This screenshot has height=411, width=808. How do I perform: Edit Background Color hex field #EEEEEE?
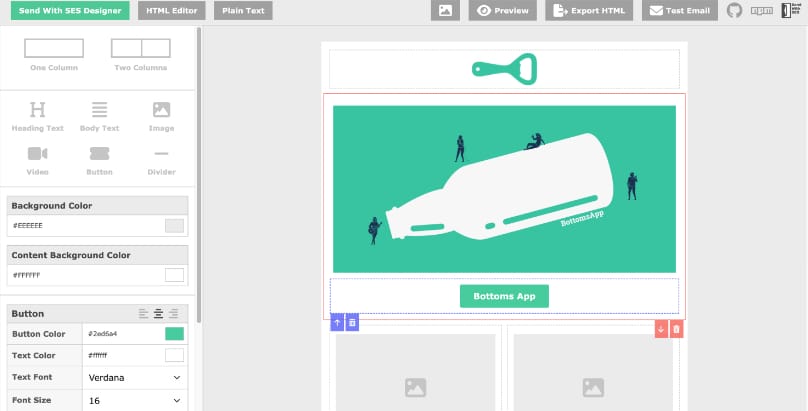click(x=85, y=226)
